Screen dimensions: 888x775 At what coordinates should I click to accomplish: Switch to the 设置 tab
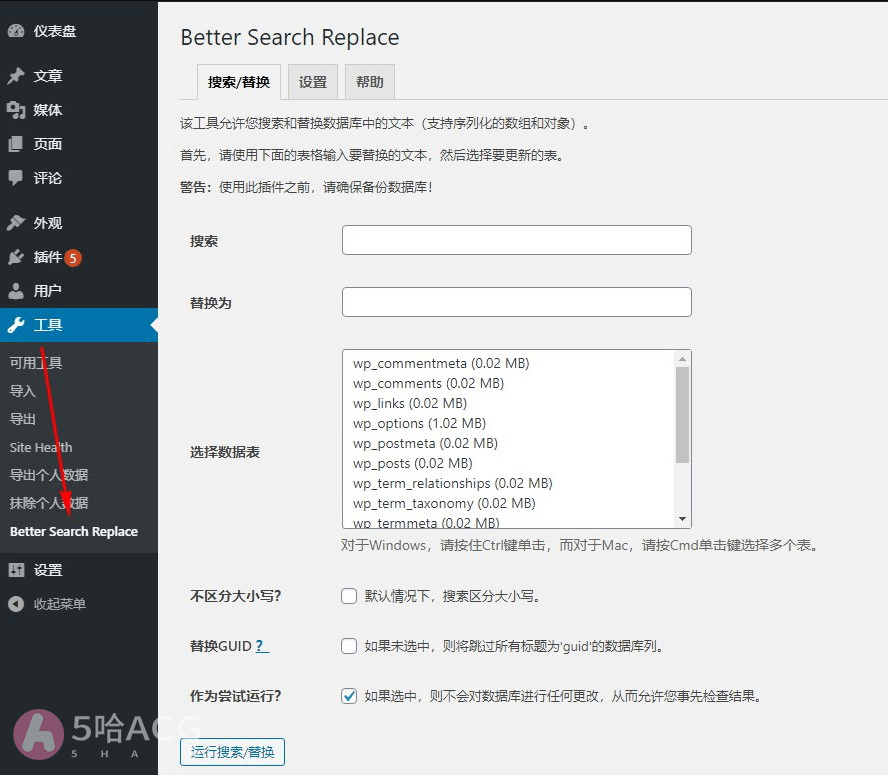point(312,81)
